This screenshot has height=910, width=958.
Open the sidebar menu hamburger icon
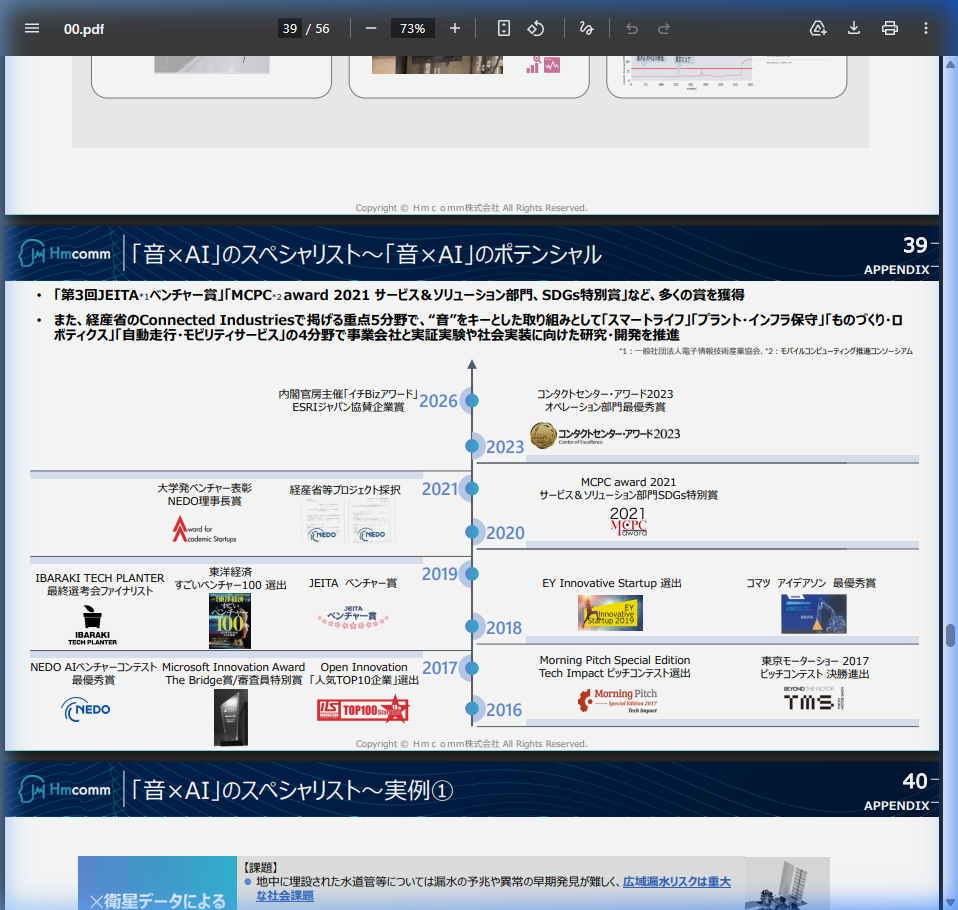[32, 28]
